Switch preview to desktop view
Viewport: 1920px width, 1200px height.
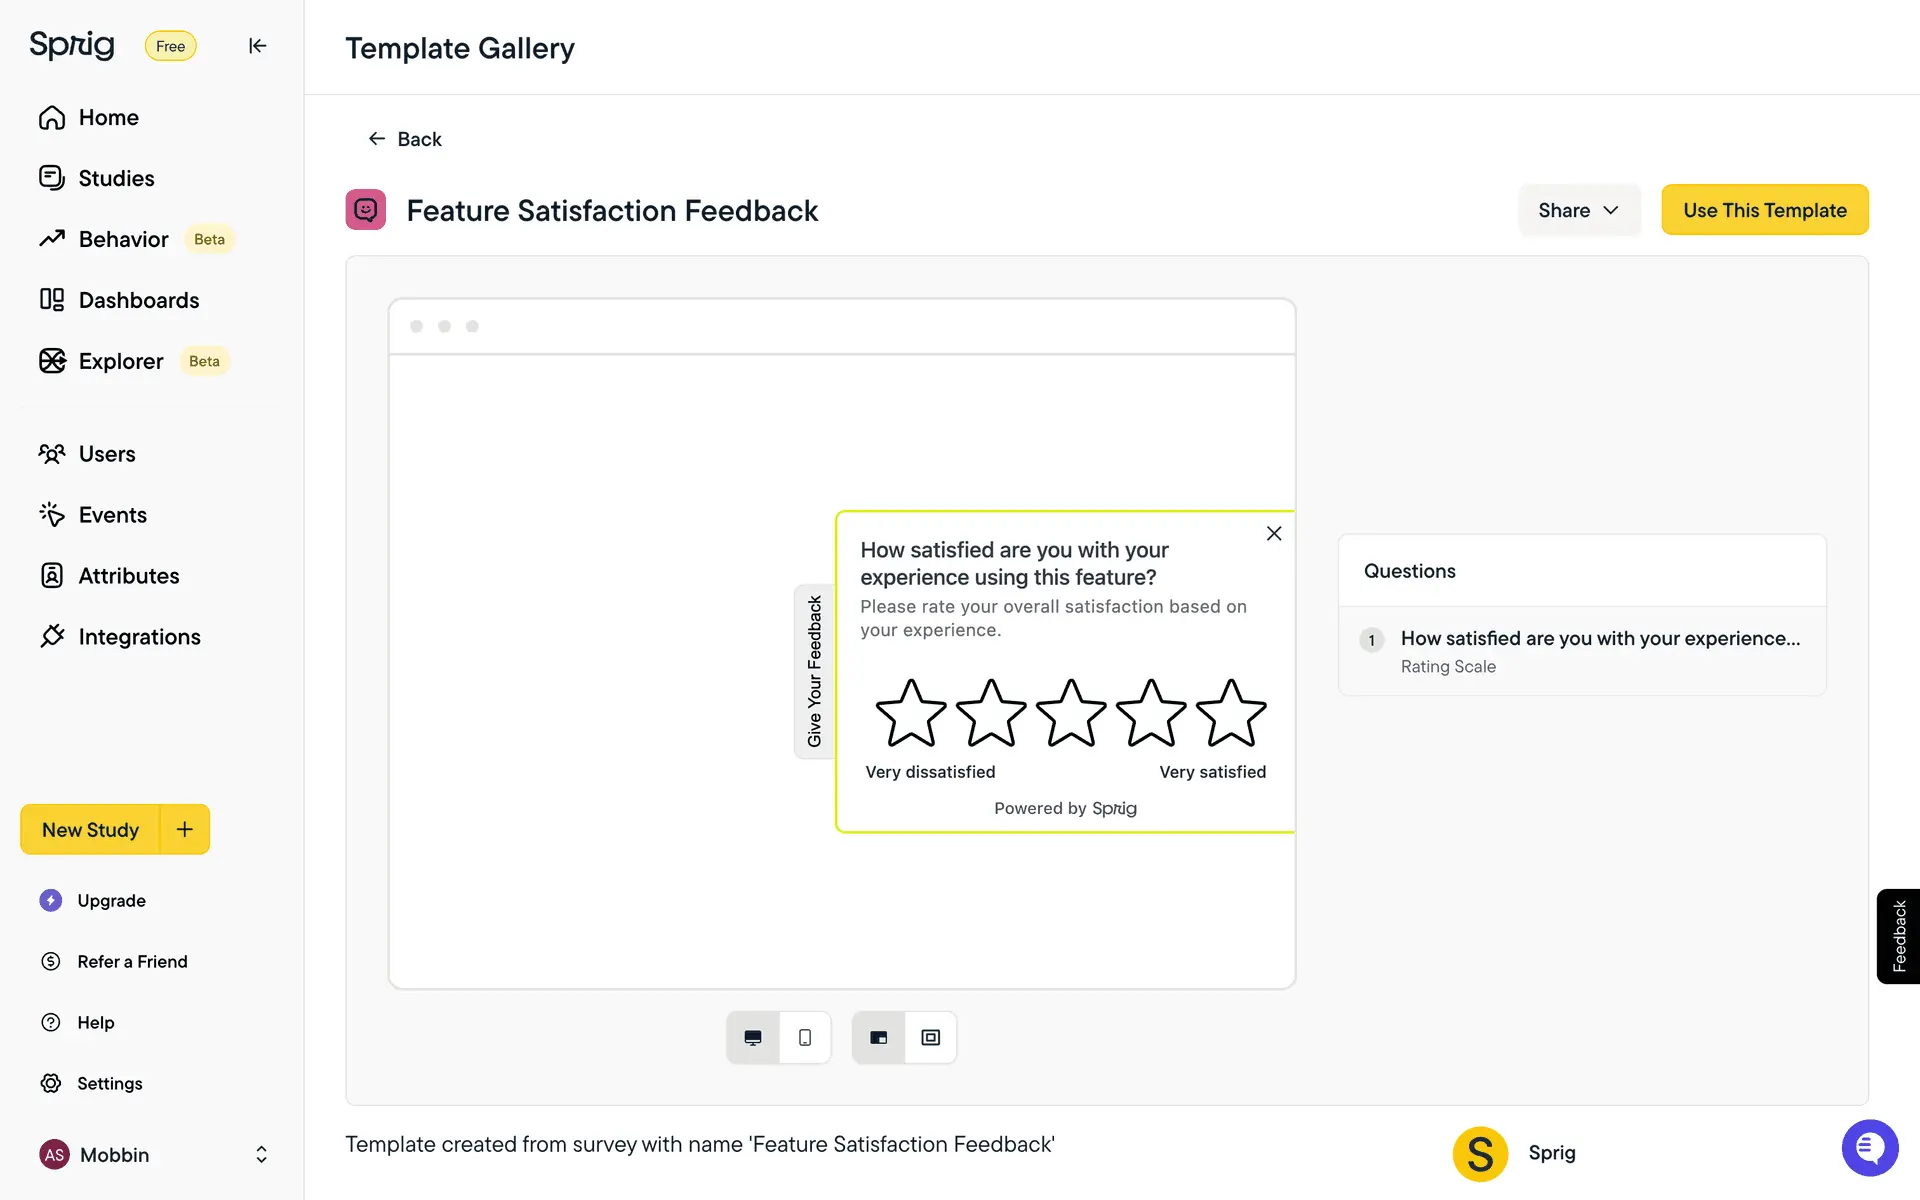753,1038
